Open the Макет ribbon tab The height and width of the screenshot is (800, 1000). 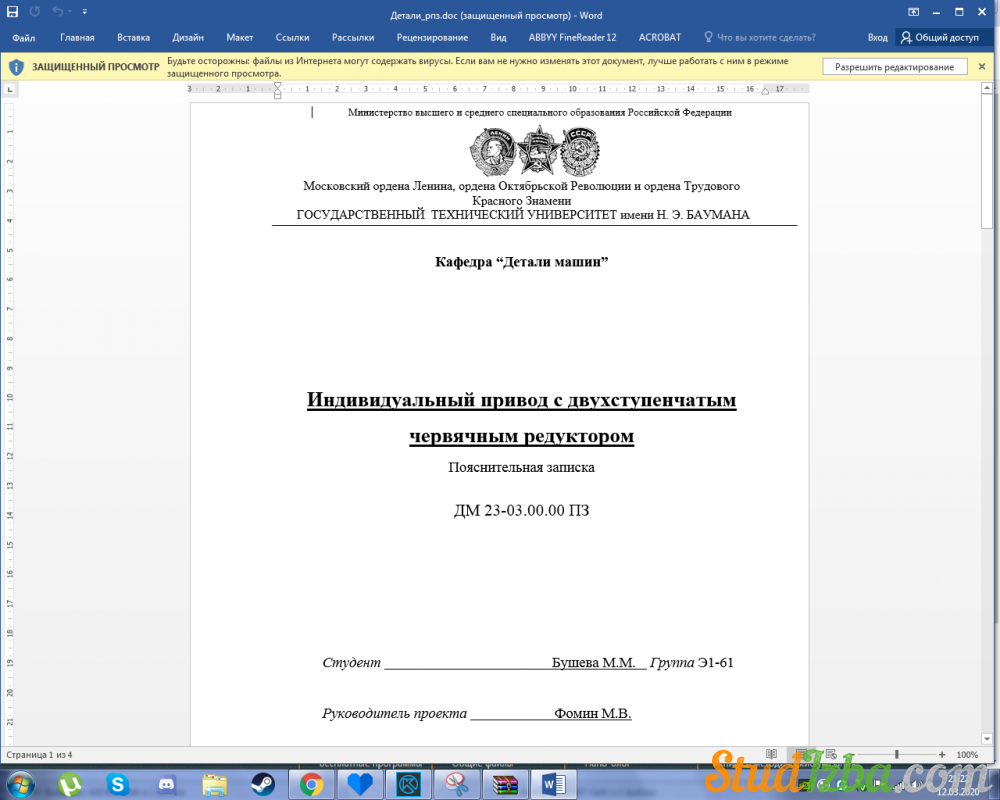[x=240, y=38]
